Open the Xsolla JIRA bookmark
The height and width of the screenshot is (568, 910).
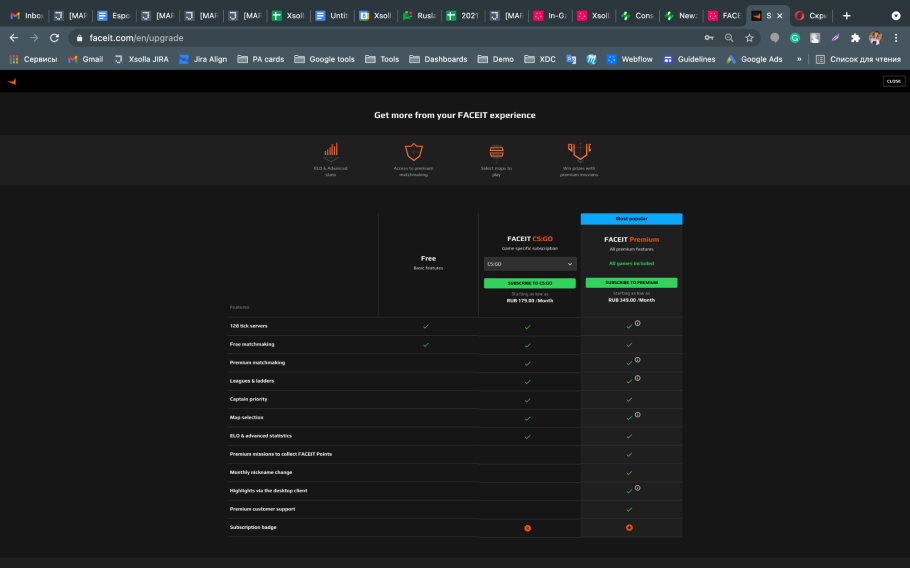[141, 59]
